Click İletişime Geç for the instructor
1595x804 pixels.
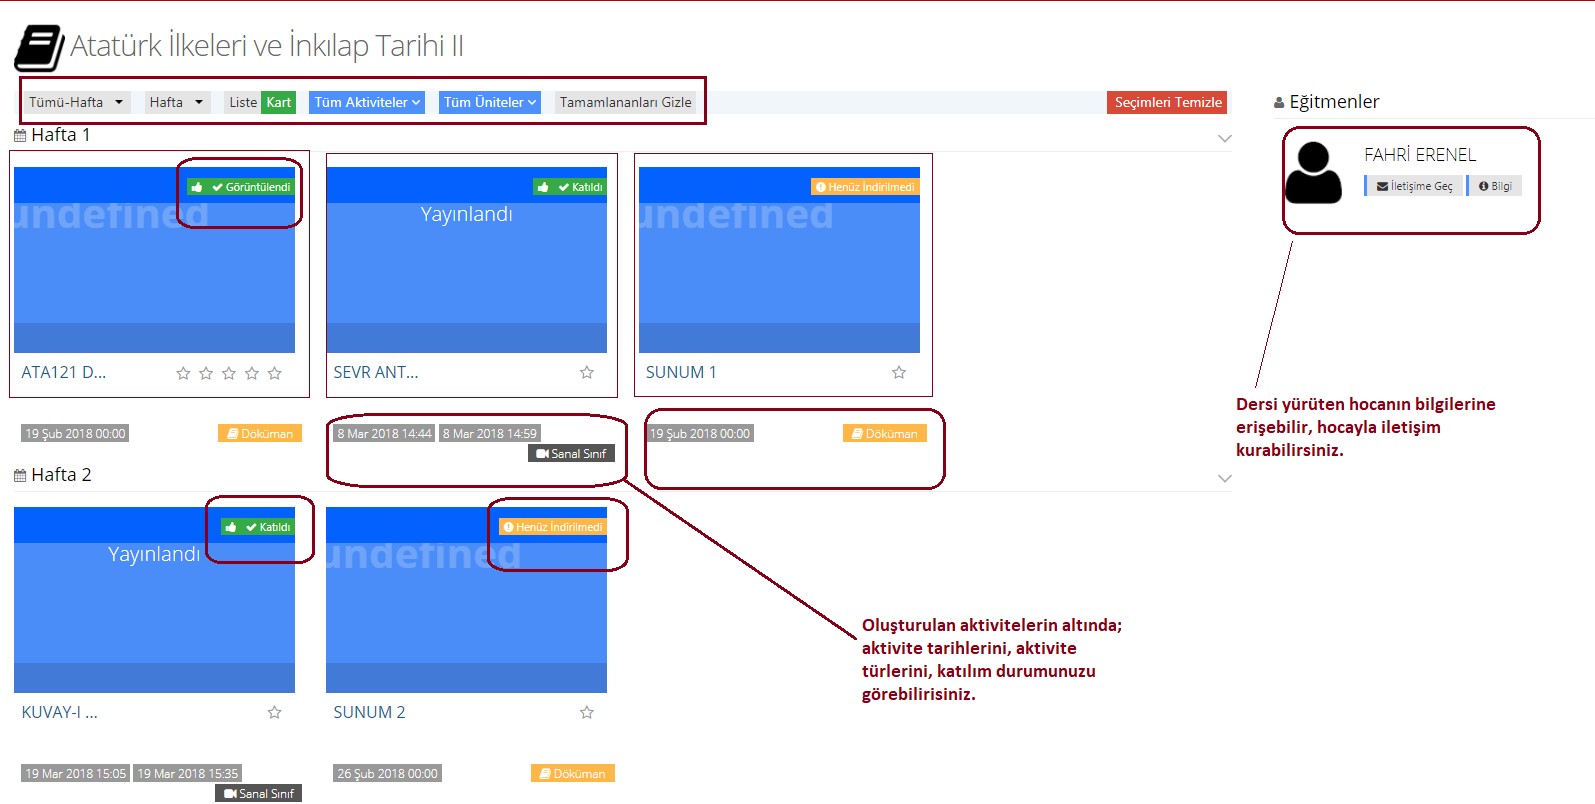pyautogui.click(x=1414, y=186)
